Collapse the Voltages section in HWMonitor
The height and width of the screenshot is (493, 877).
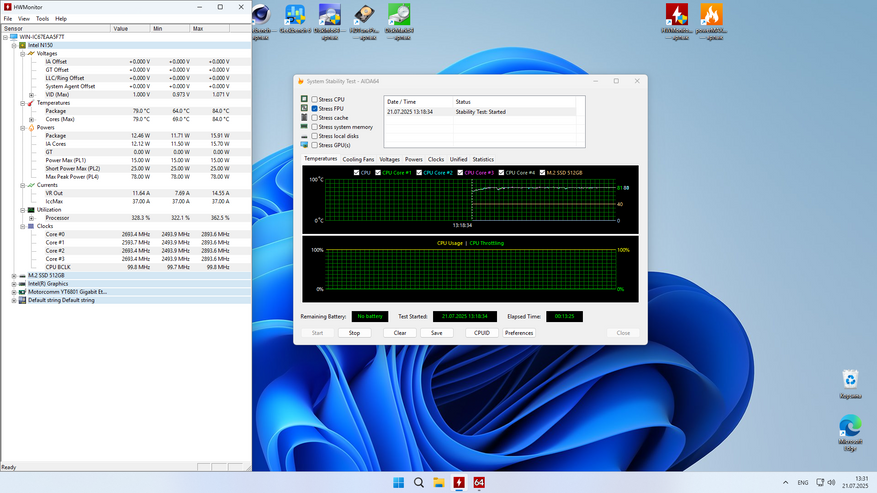click(x=22, y=53)
